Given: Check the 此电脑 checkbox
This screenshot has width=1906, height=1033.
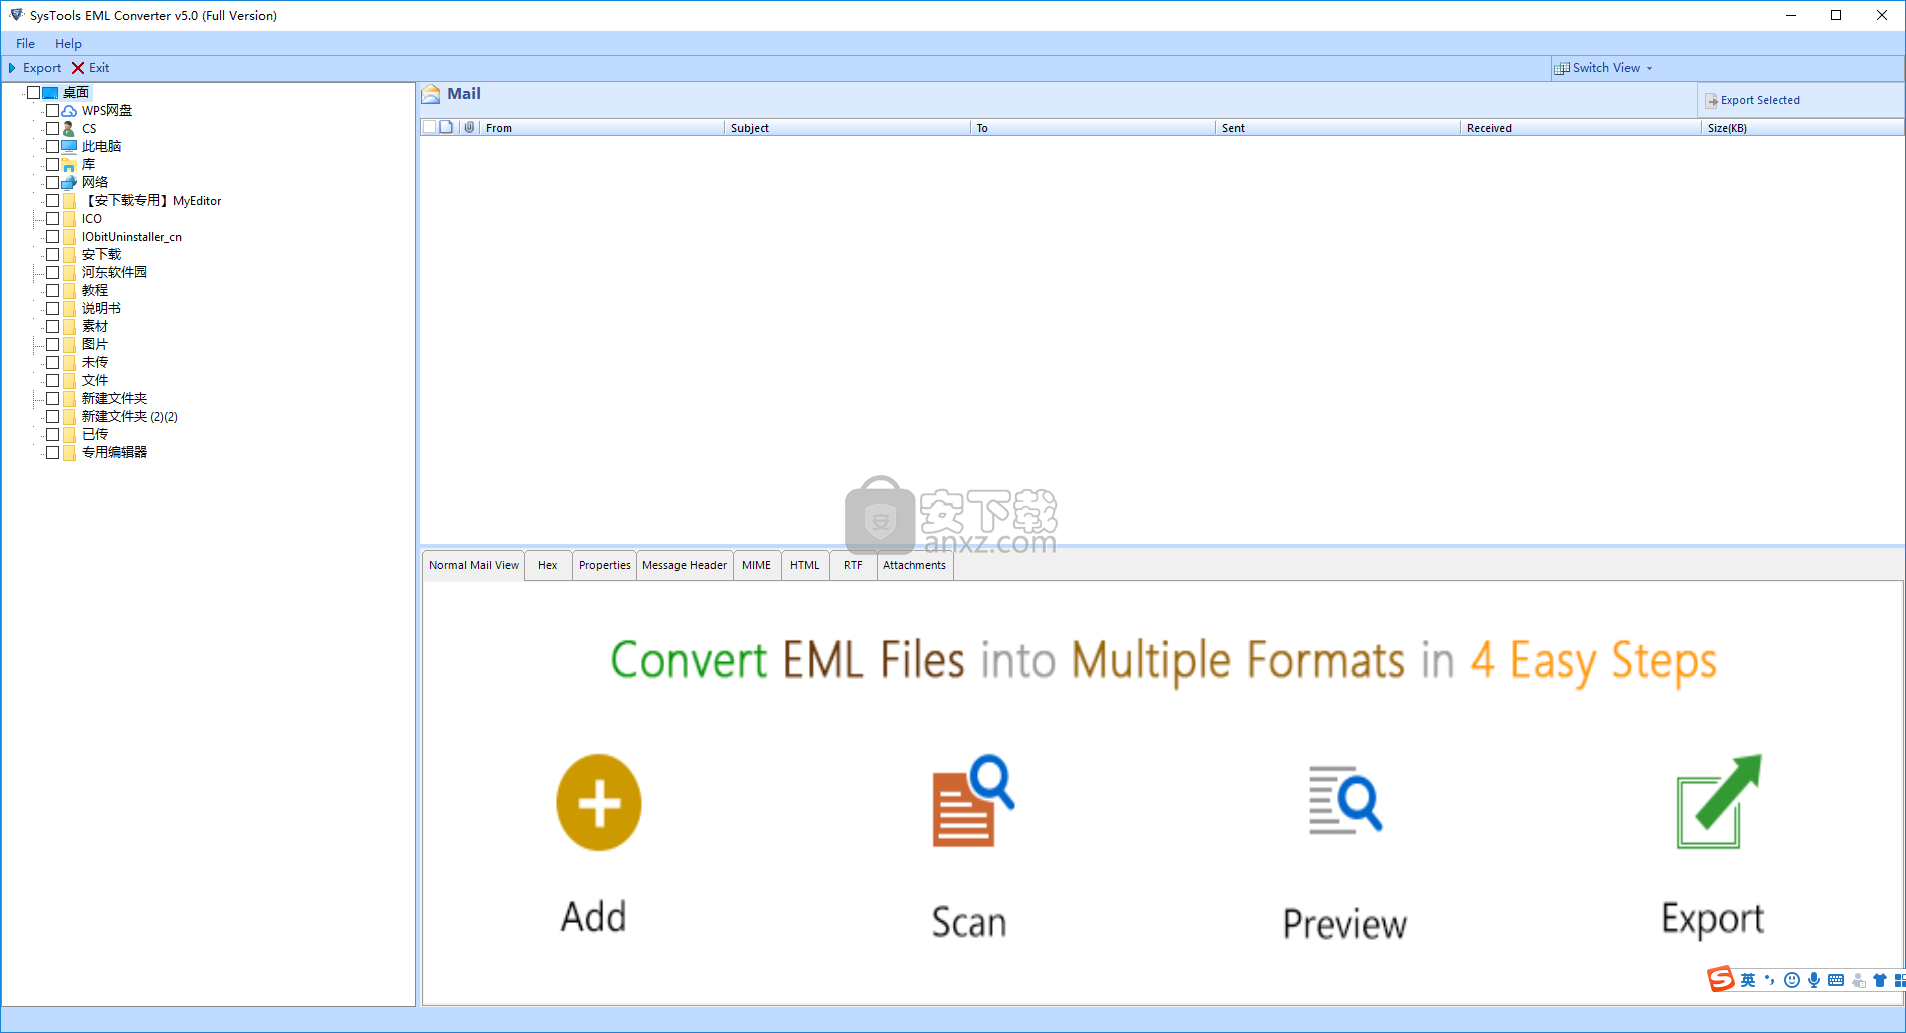Looking at the screenshot, I should tap(52, 147).
